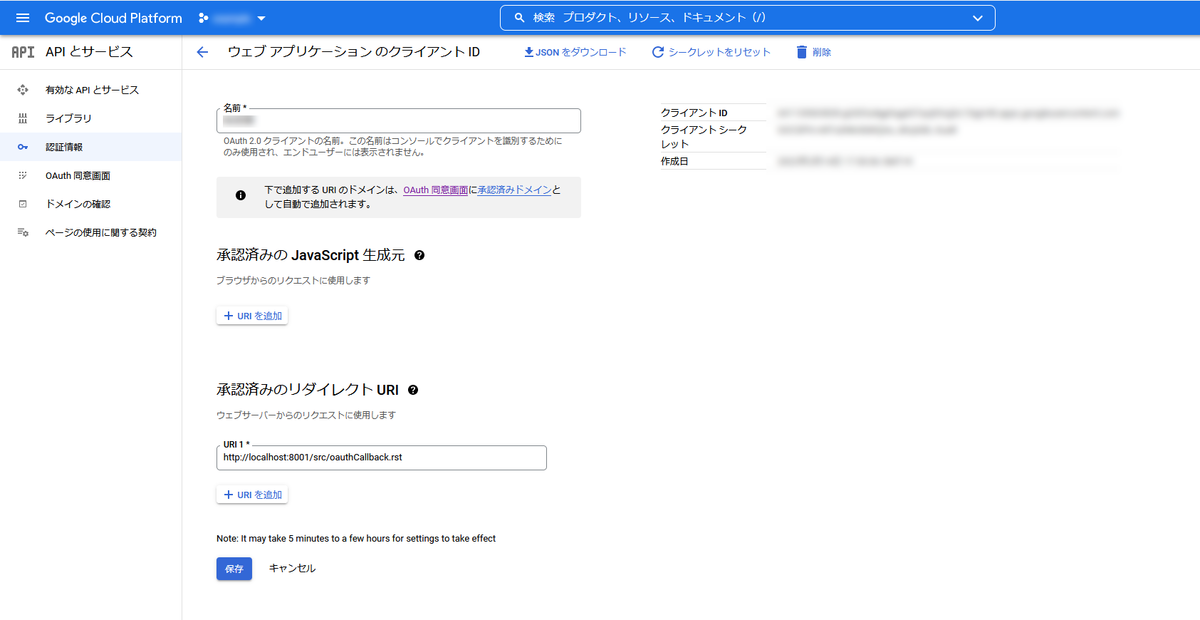Click the 承認済みのリダイレクト URI heading

coord(308,390)
